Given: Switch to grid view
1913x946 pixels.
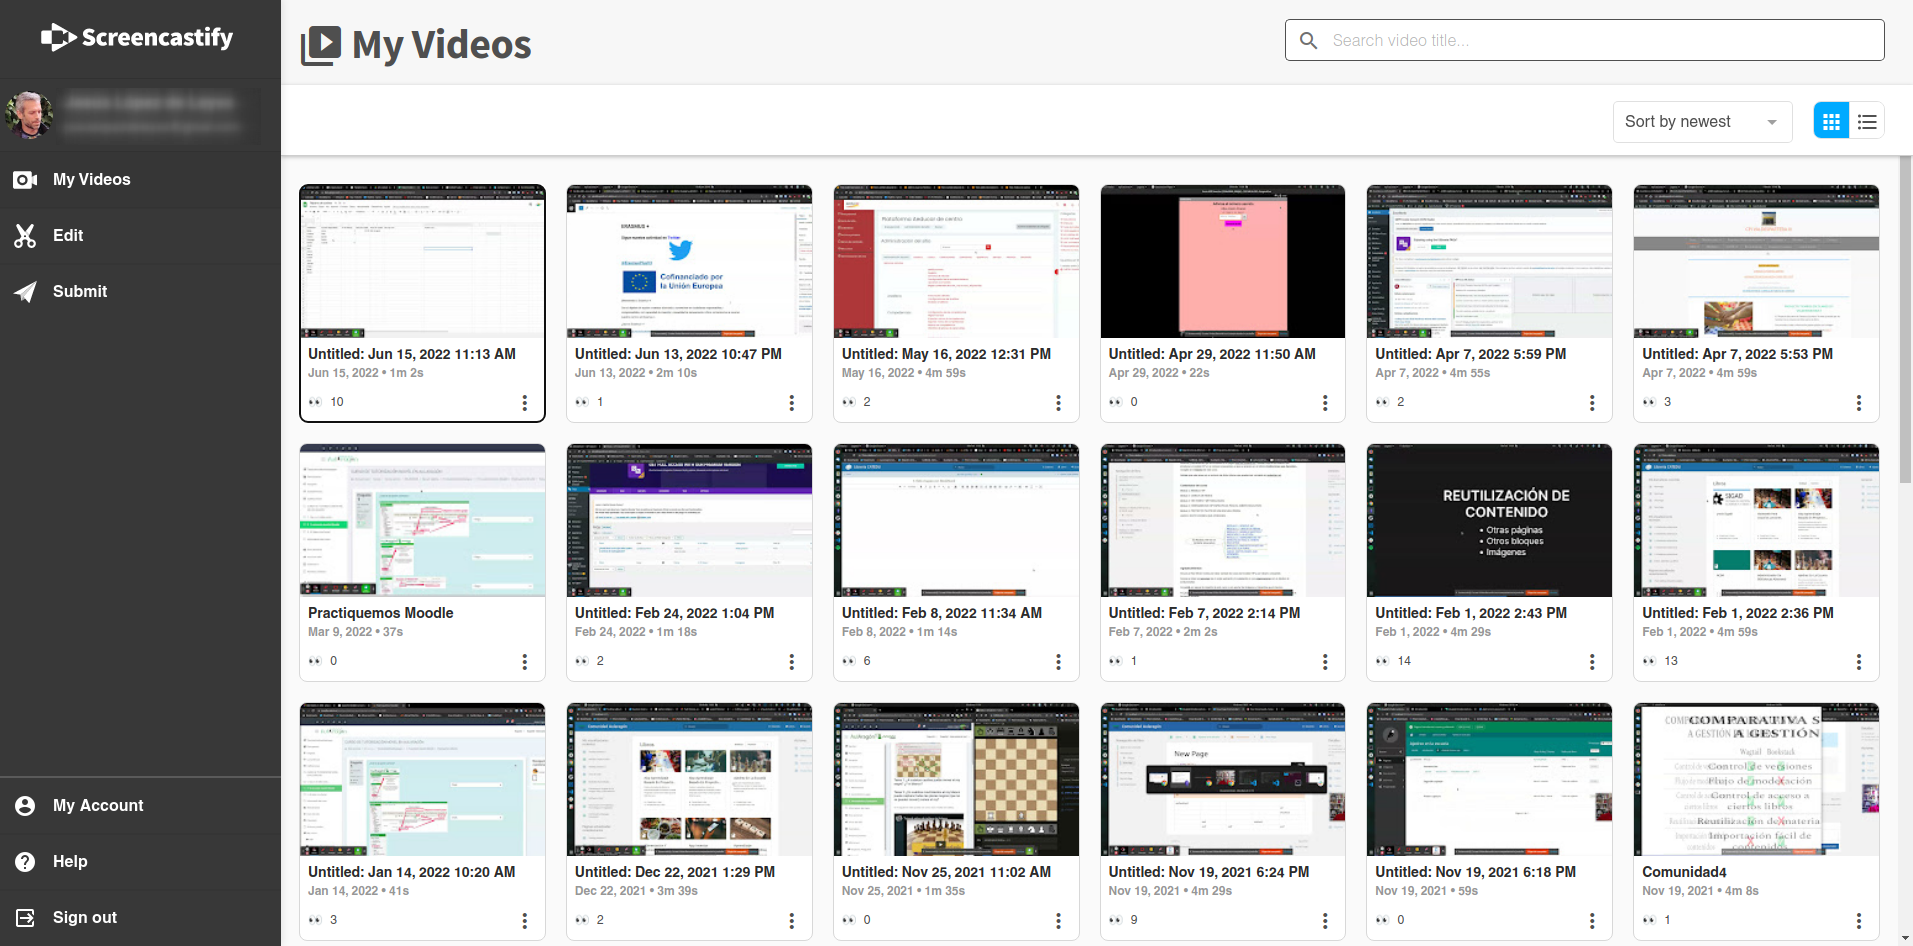Looking at the screenshot, I should click(1831, 122).
